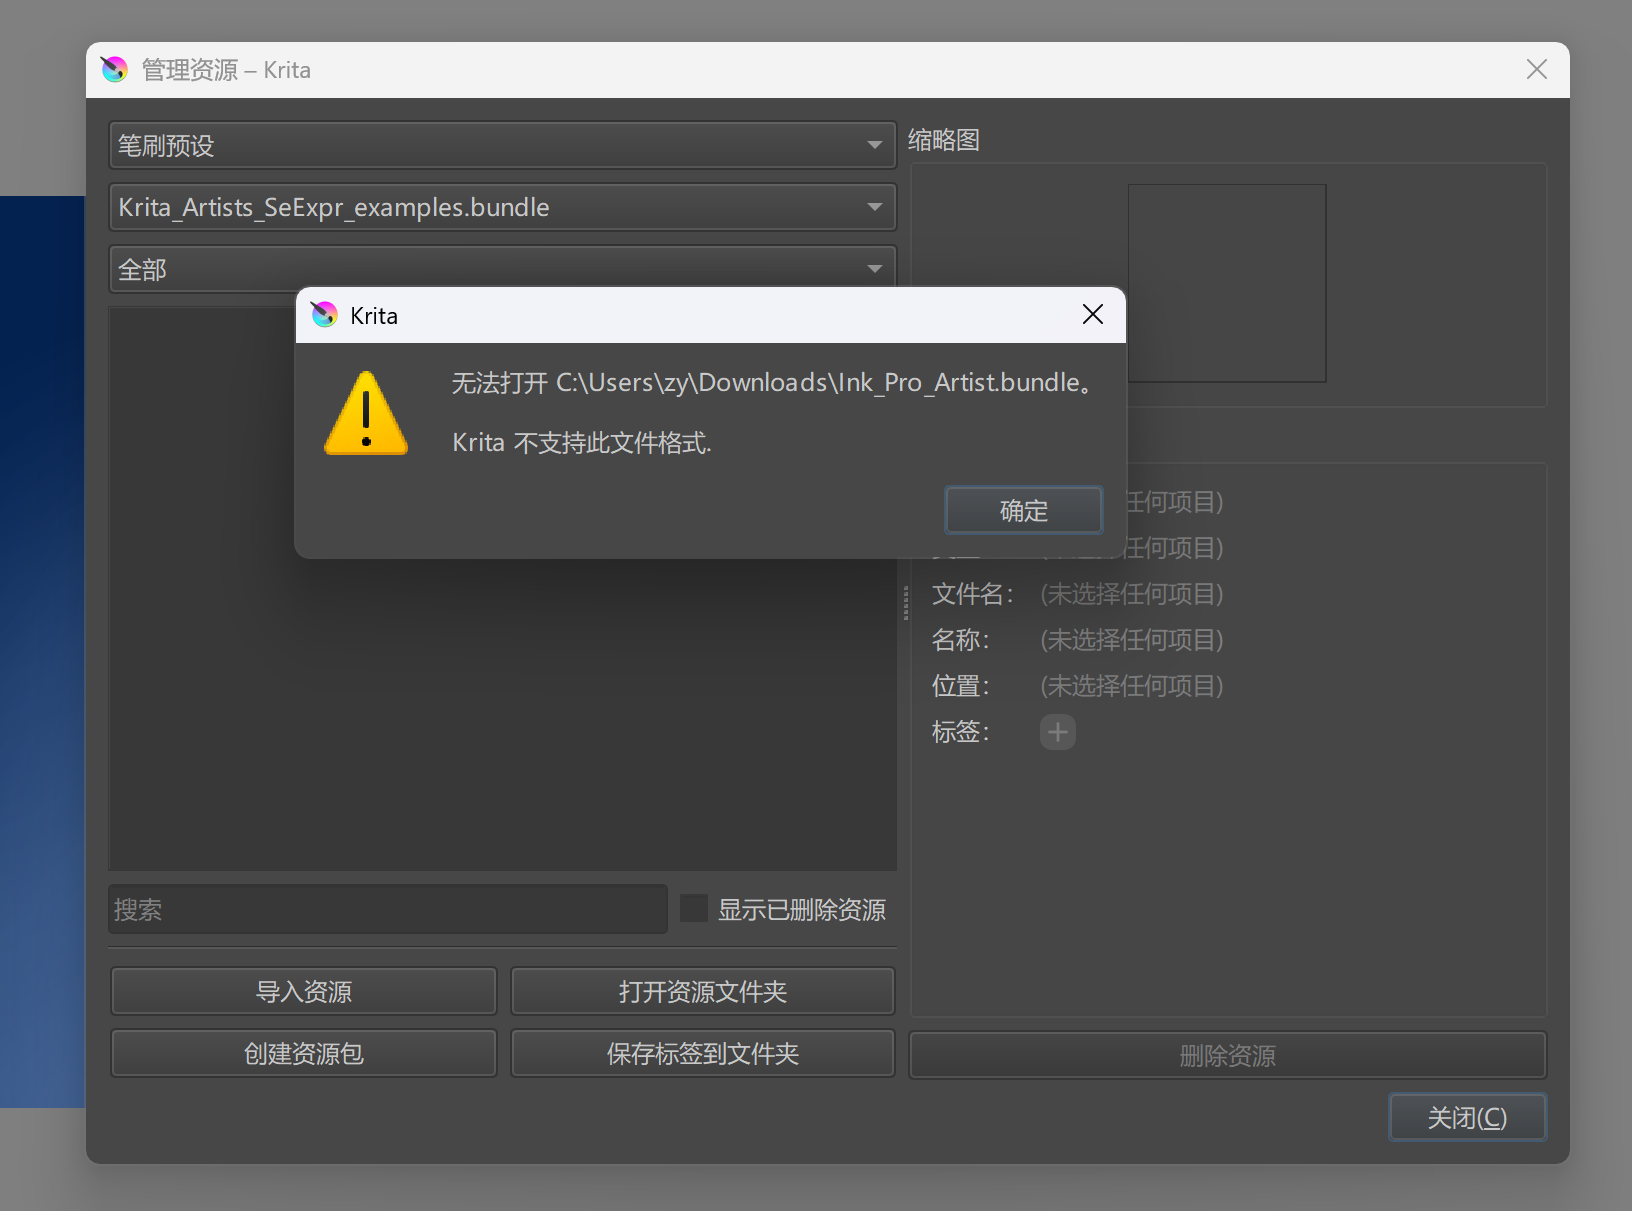Click 确定 in the Krita error dialog
Image resolution: width=1632 pixels, height=1211 pixels.
click(x=1023, y=510)
